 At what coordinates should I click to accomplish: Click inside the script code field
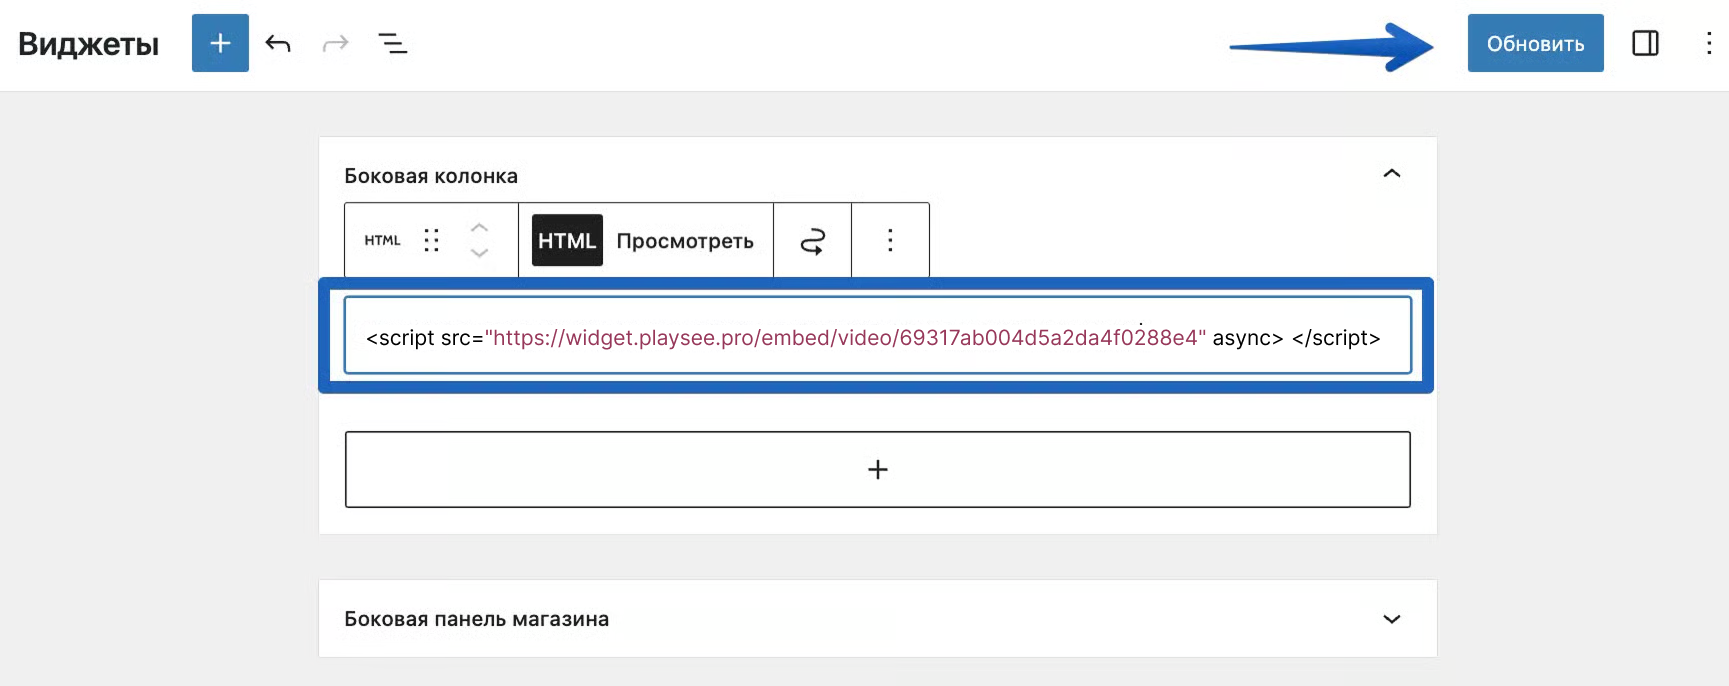[876, 337]
